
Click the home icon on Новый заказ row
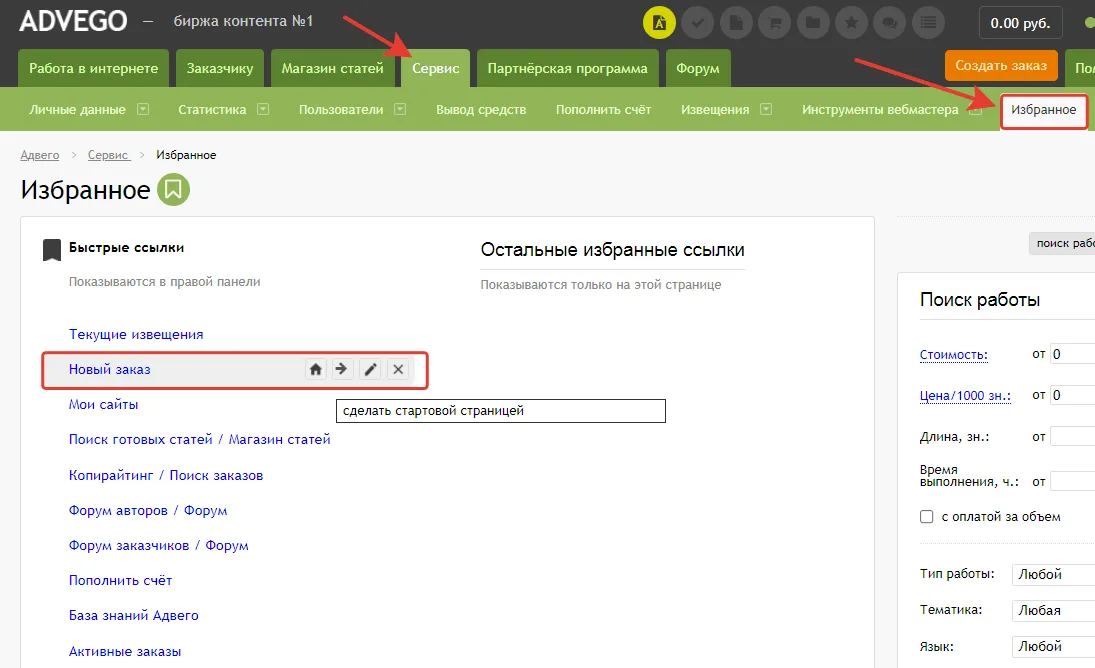click(315, 369)
